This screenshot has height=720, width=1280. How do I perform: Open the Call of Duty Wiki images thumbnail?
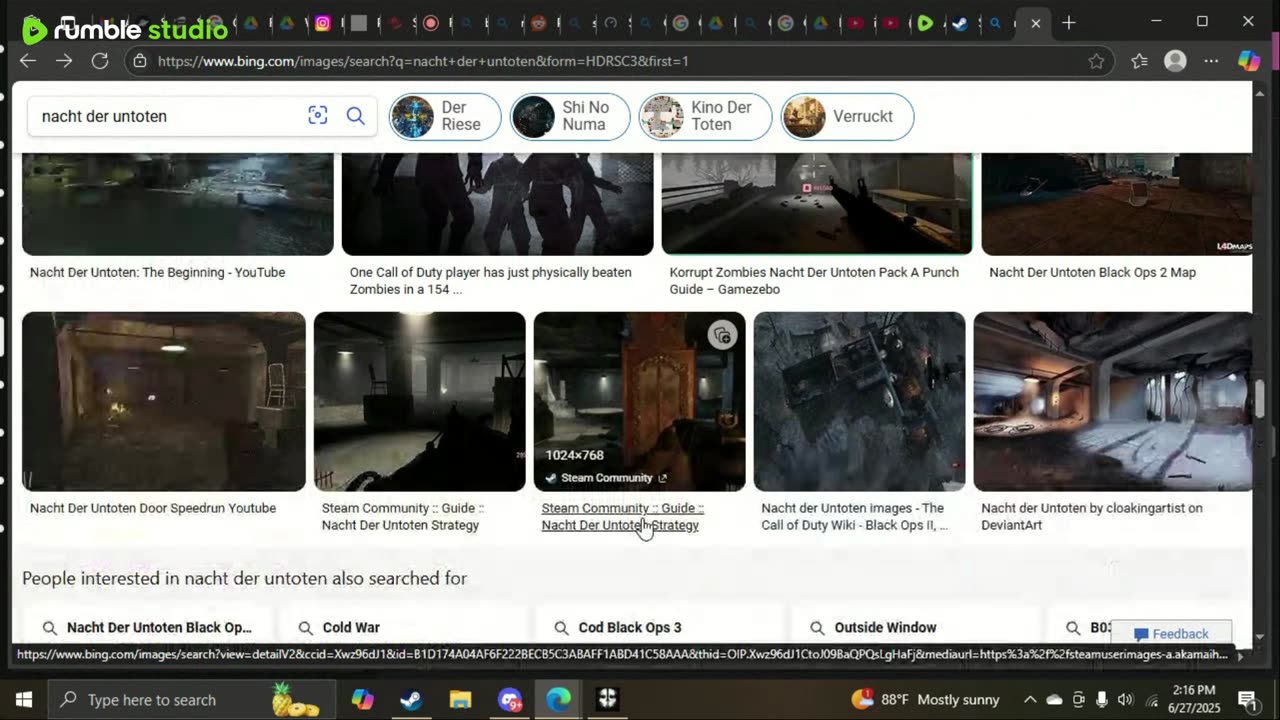[859, 401]
